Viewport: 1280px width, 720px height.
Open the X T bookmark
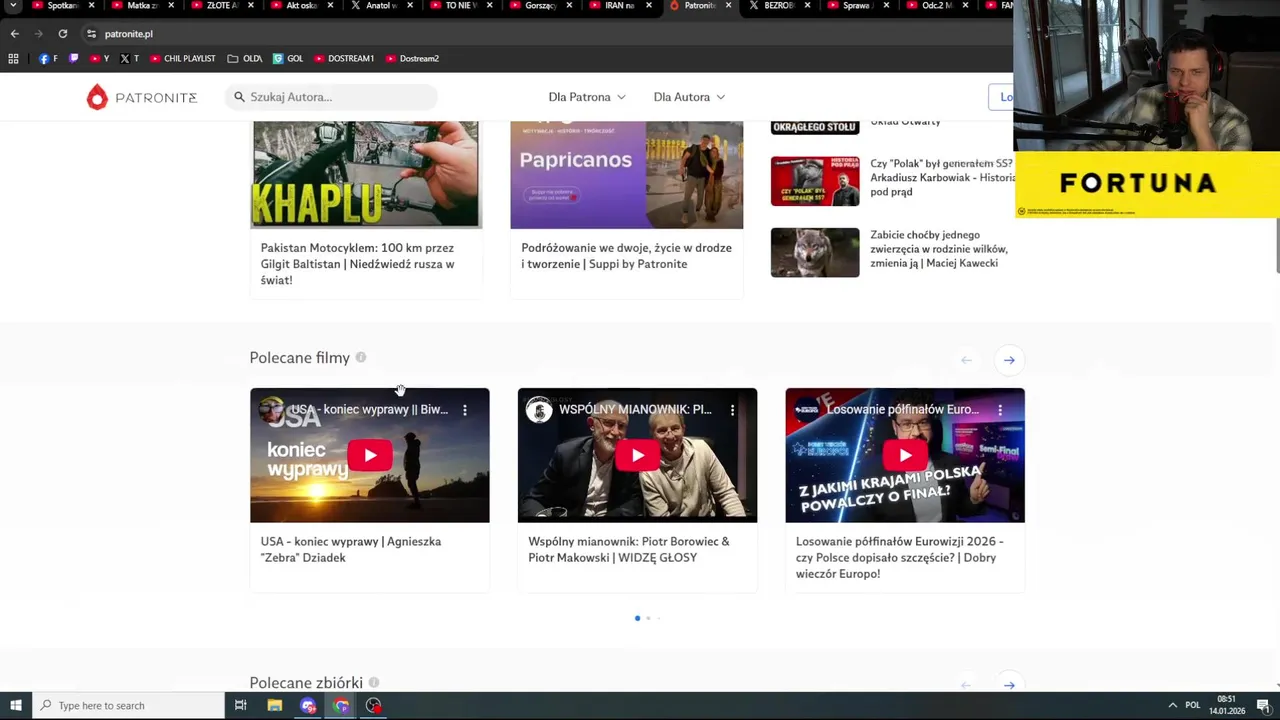pos(129,58)
